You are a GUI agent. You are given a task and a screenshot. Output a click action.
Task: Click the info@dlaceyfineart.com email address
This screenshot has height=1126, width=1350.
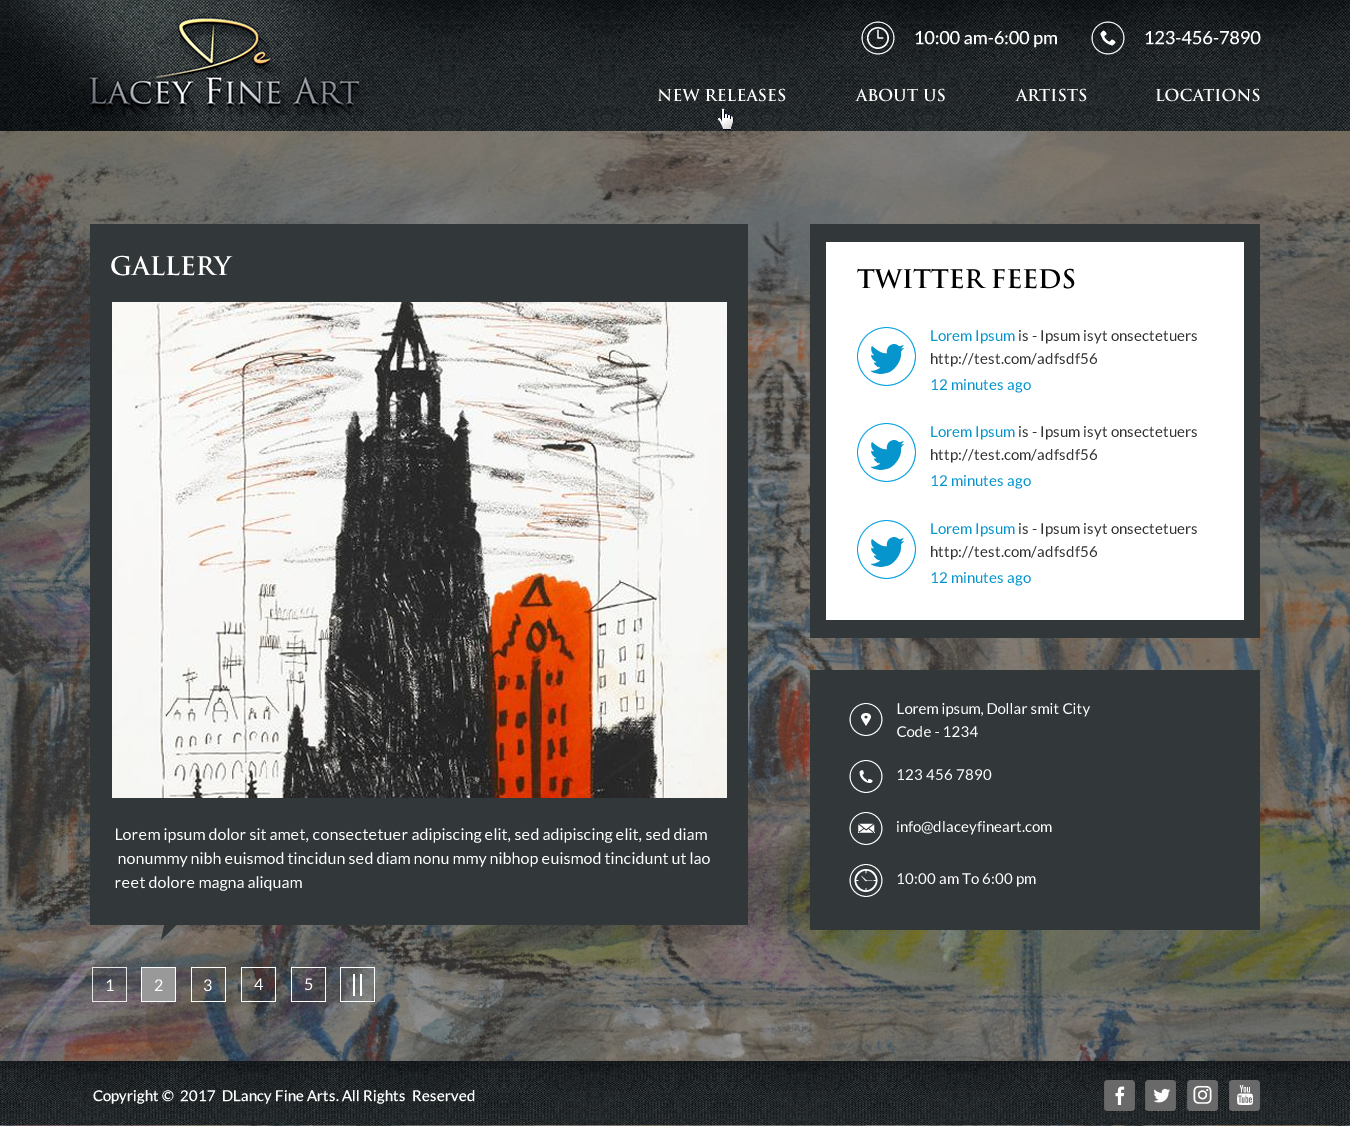pos(974,827)
